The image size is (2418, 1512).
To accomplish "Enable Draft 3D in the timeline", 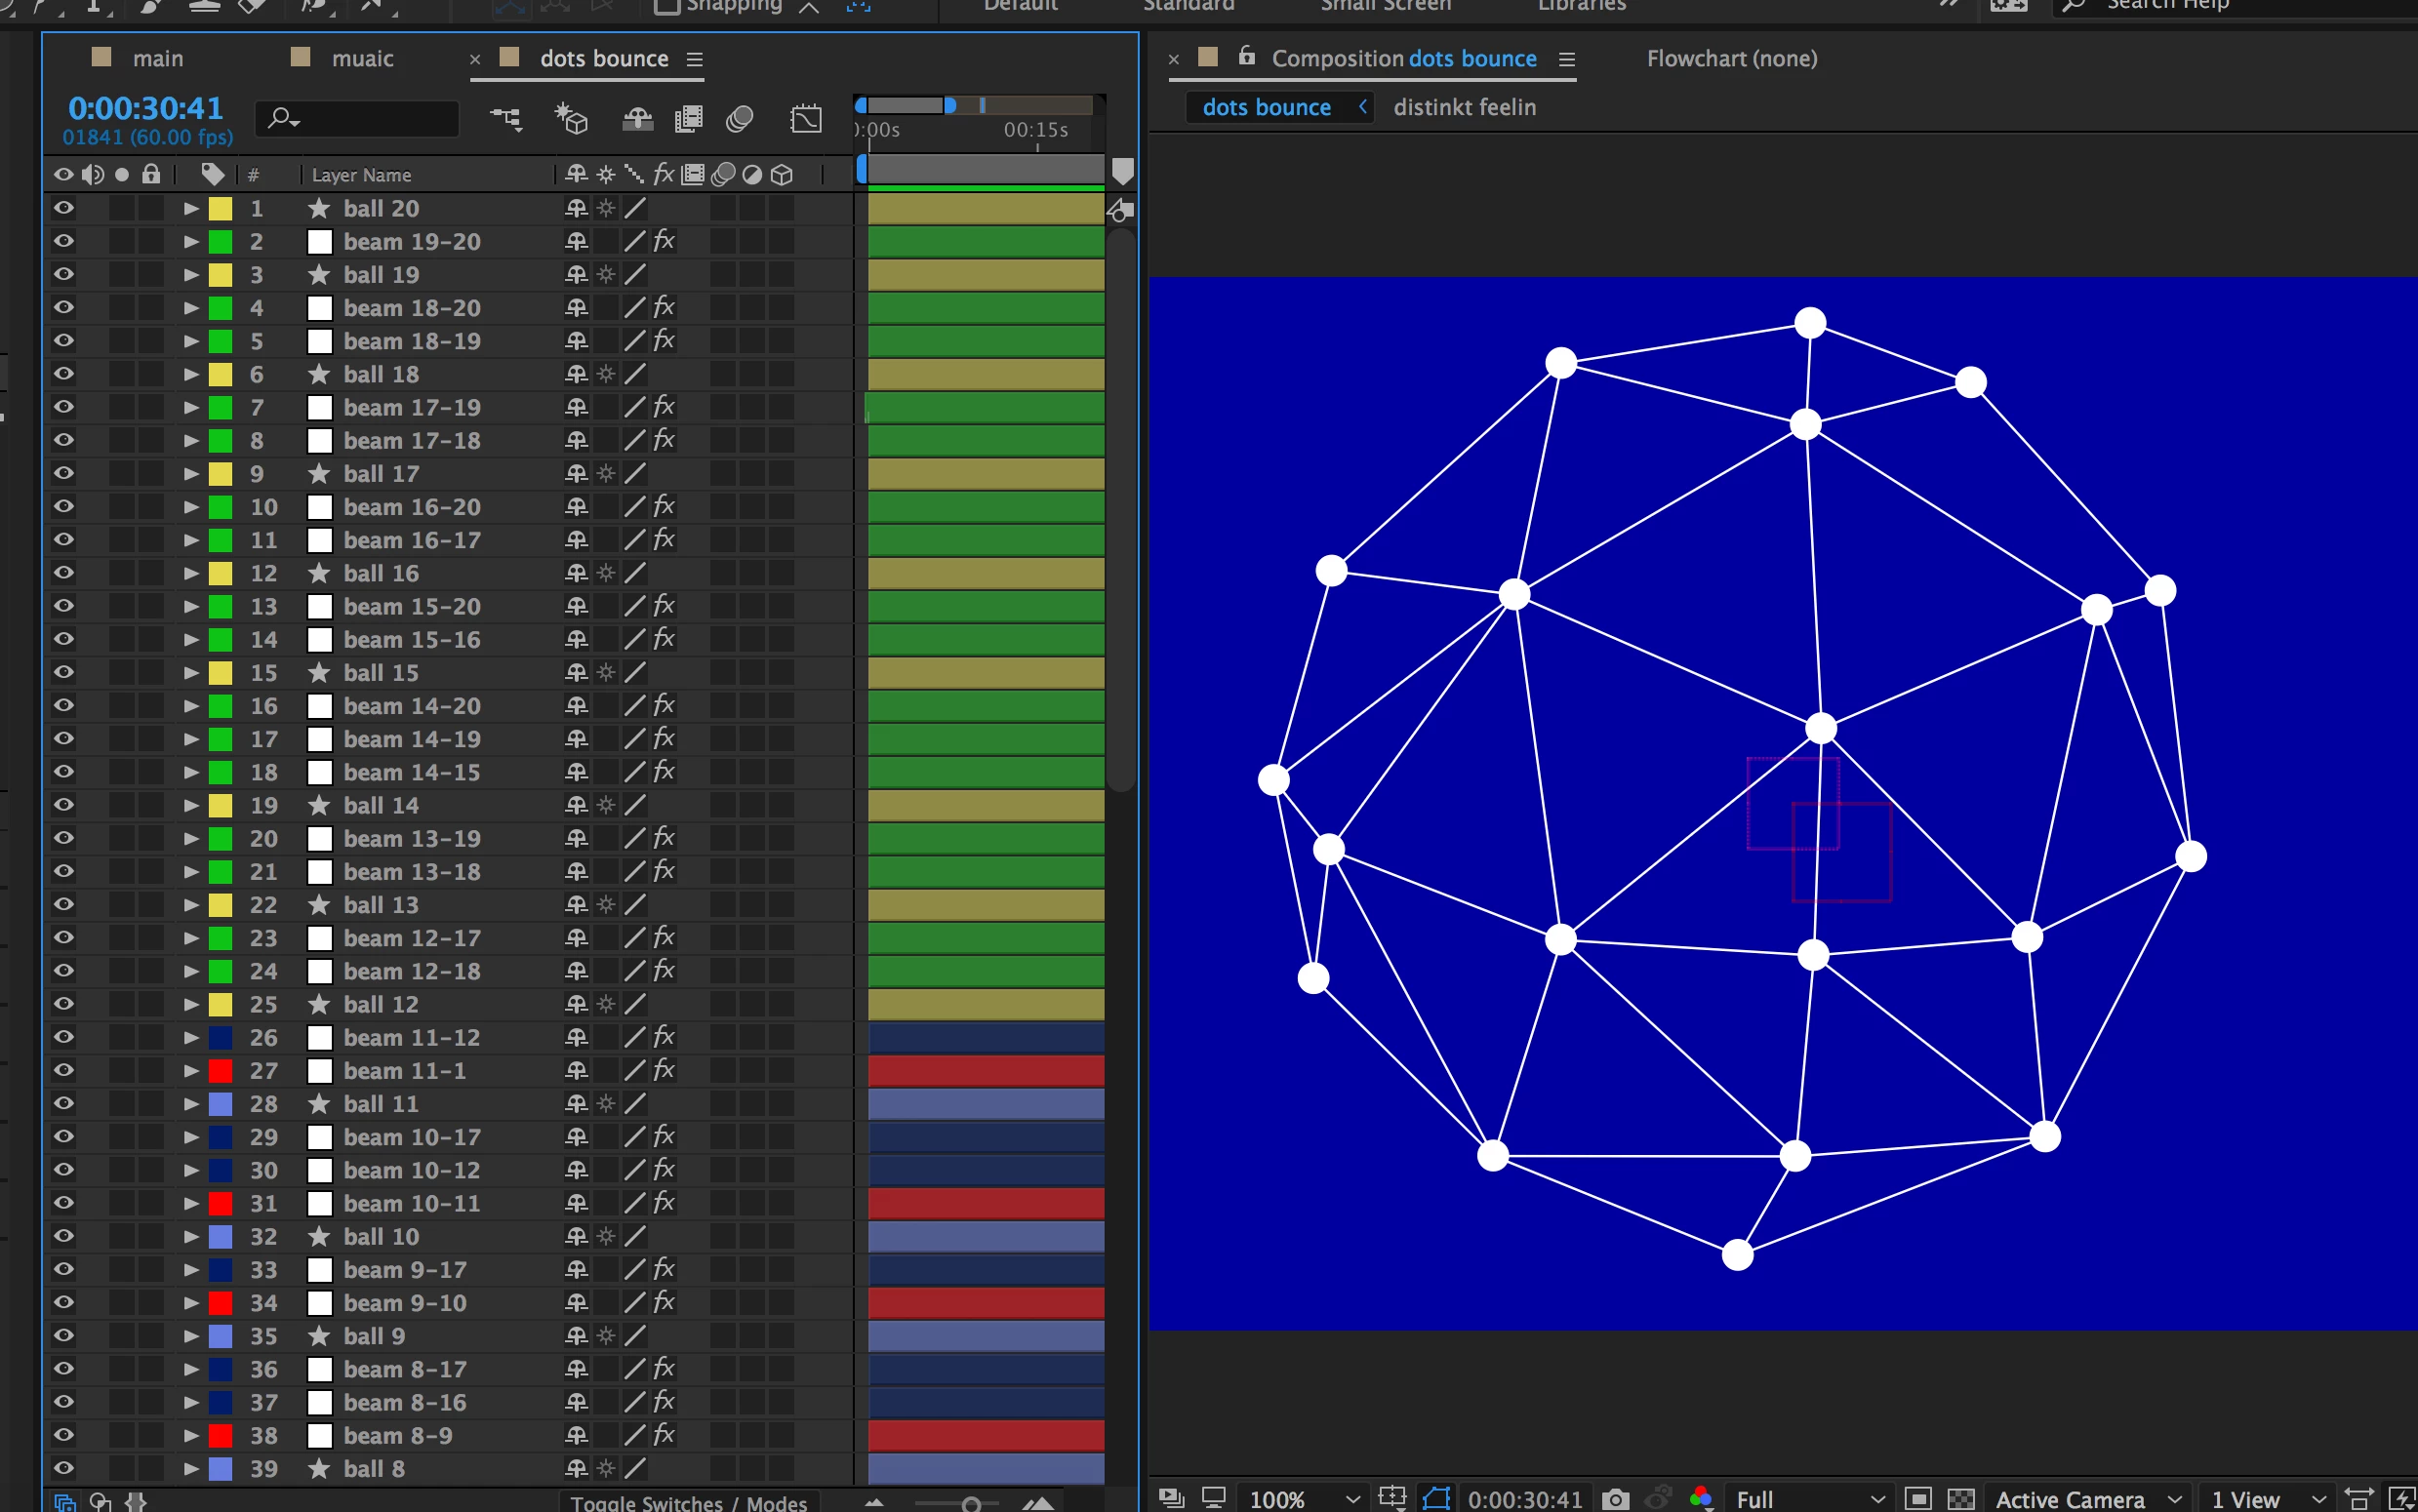I will [x=571, y=119].
